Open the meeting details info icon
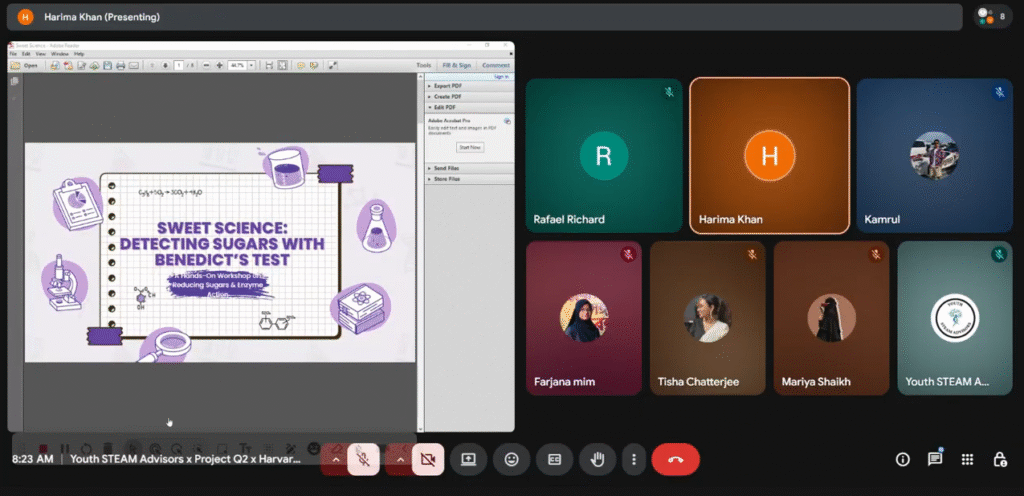The height and width of the screenshot is (496, 1024). [x=902, y=459]
